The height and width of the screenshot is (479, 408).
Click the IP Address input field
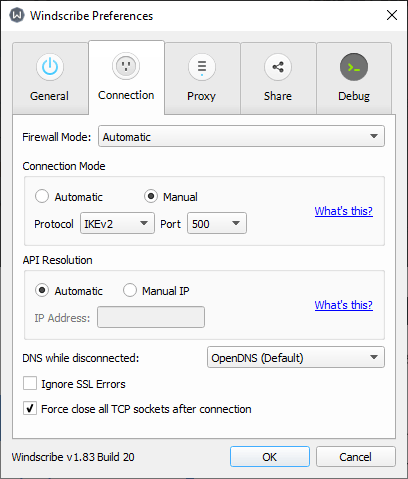click(151, 317)
